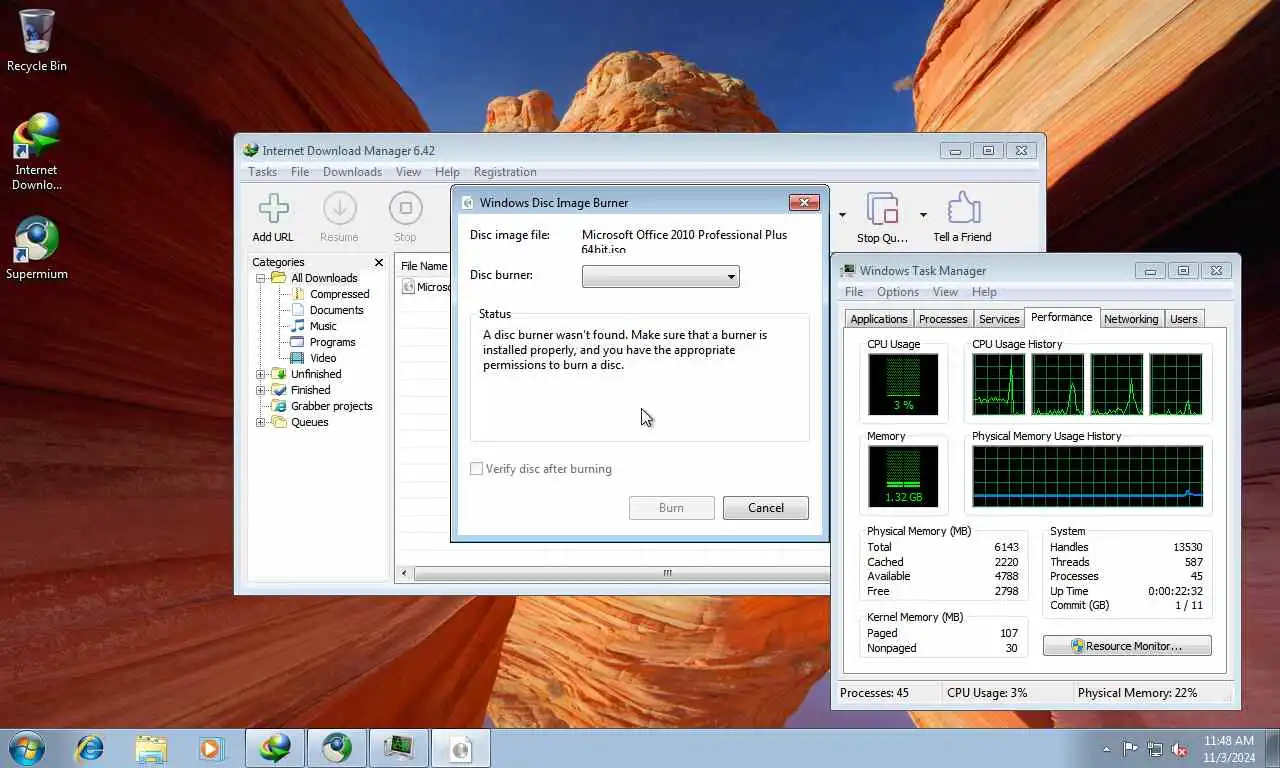
Task: Click the network tray icon
Action: pyautogui.click(x=1155, y=748)
